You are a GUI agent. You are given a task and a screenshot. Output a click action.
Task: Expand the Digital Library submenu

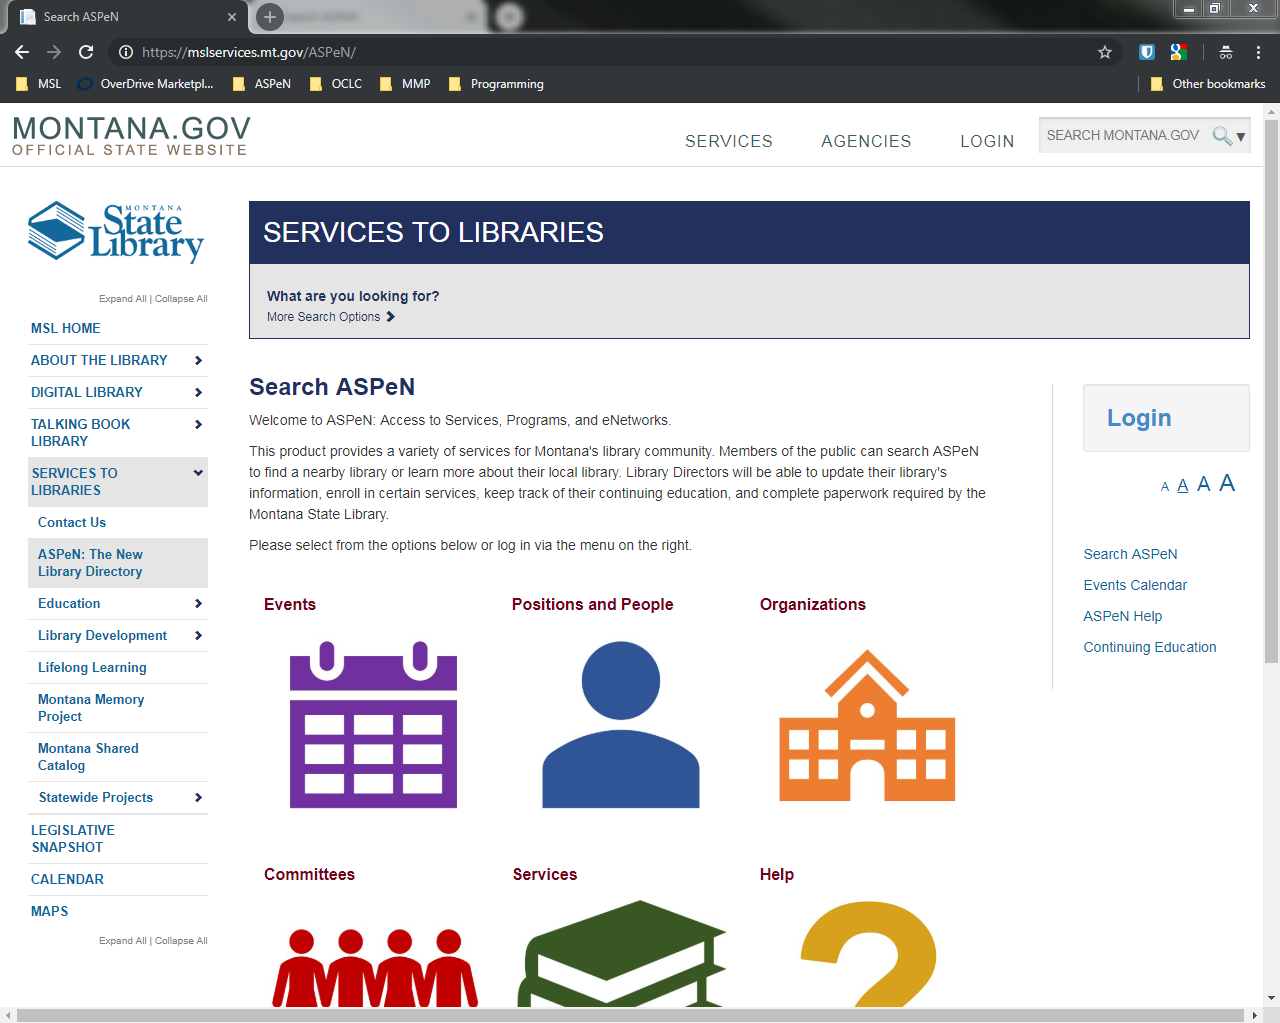[x=199, y=392]
